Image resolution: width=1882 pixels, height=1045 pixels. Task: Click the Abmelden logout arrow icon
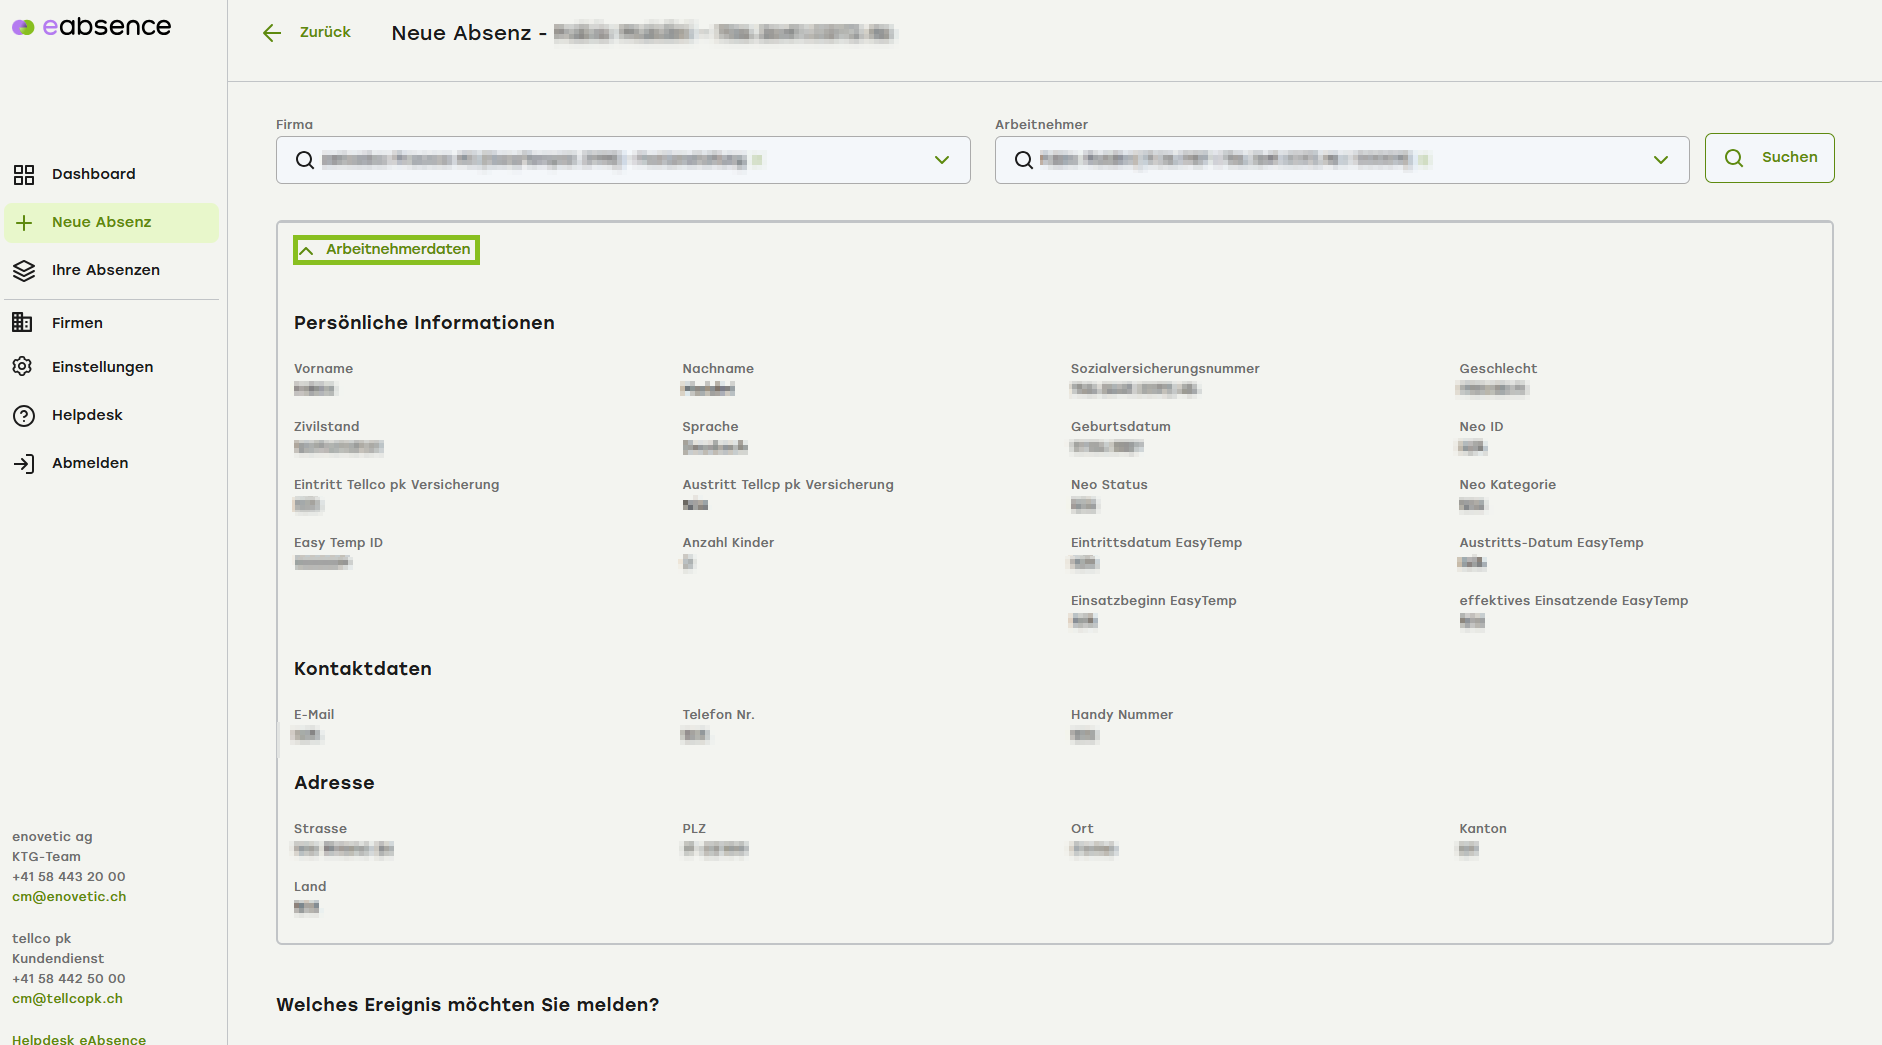[x=24, y=464]
